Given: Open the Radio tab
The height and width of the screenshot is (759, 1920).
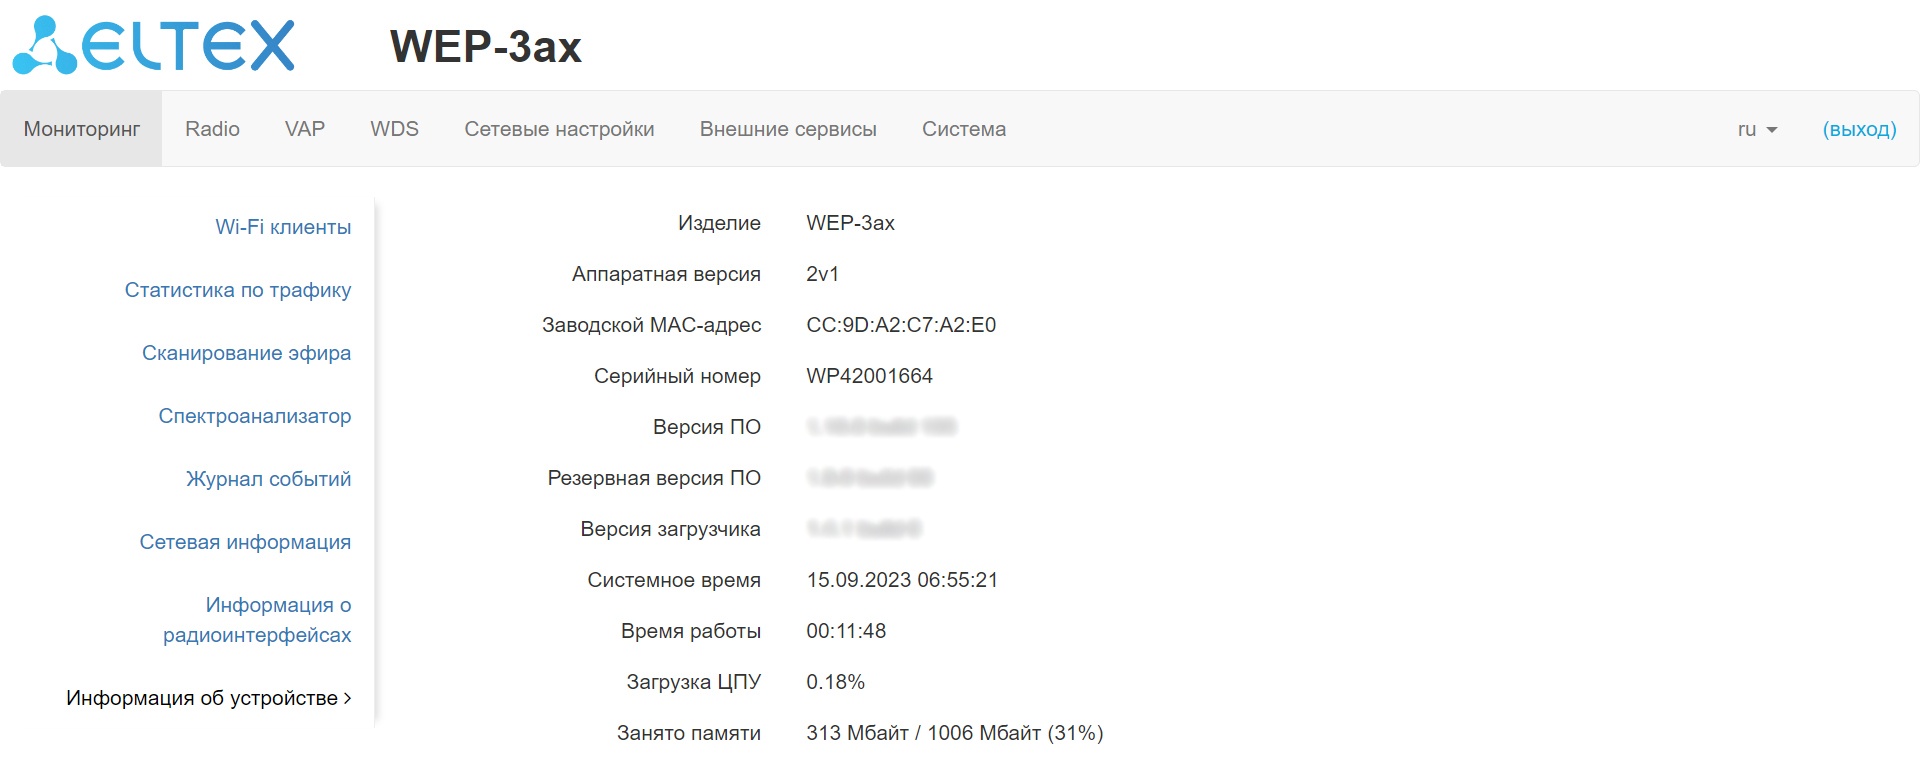Looking at the screenshot, I should [212, 129].
